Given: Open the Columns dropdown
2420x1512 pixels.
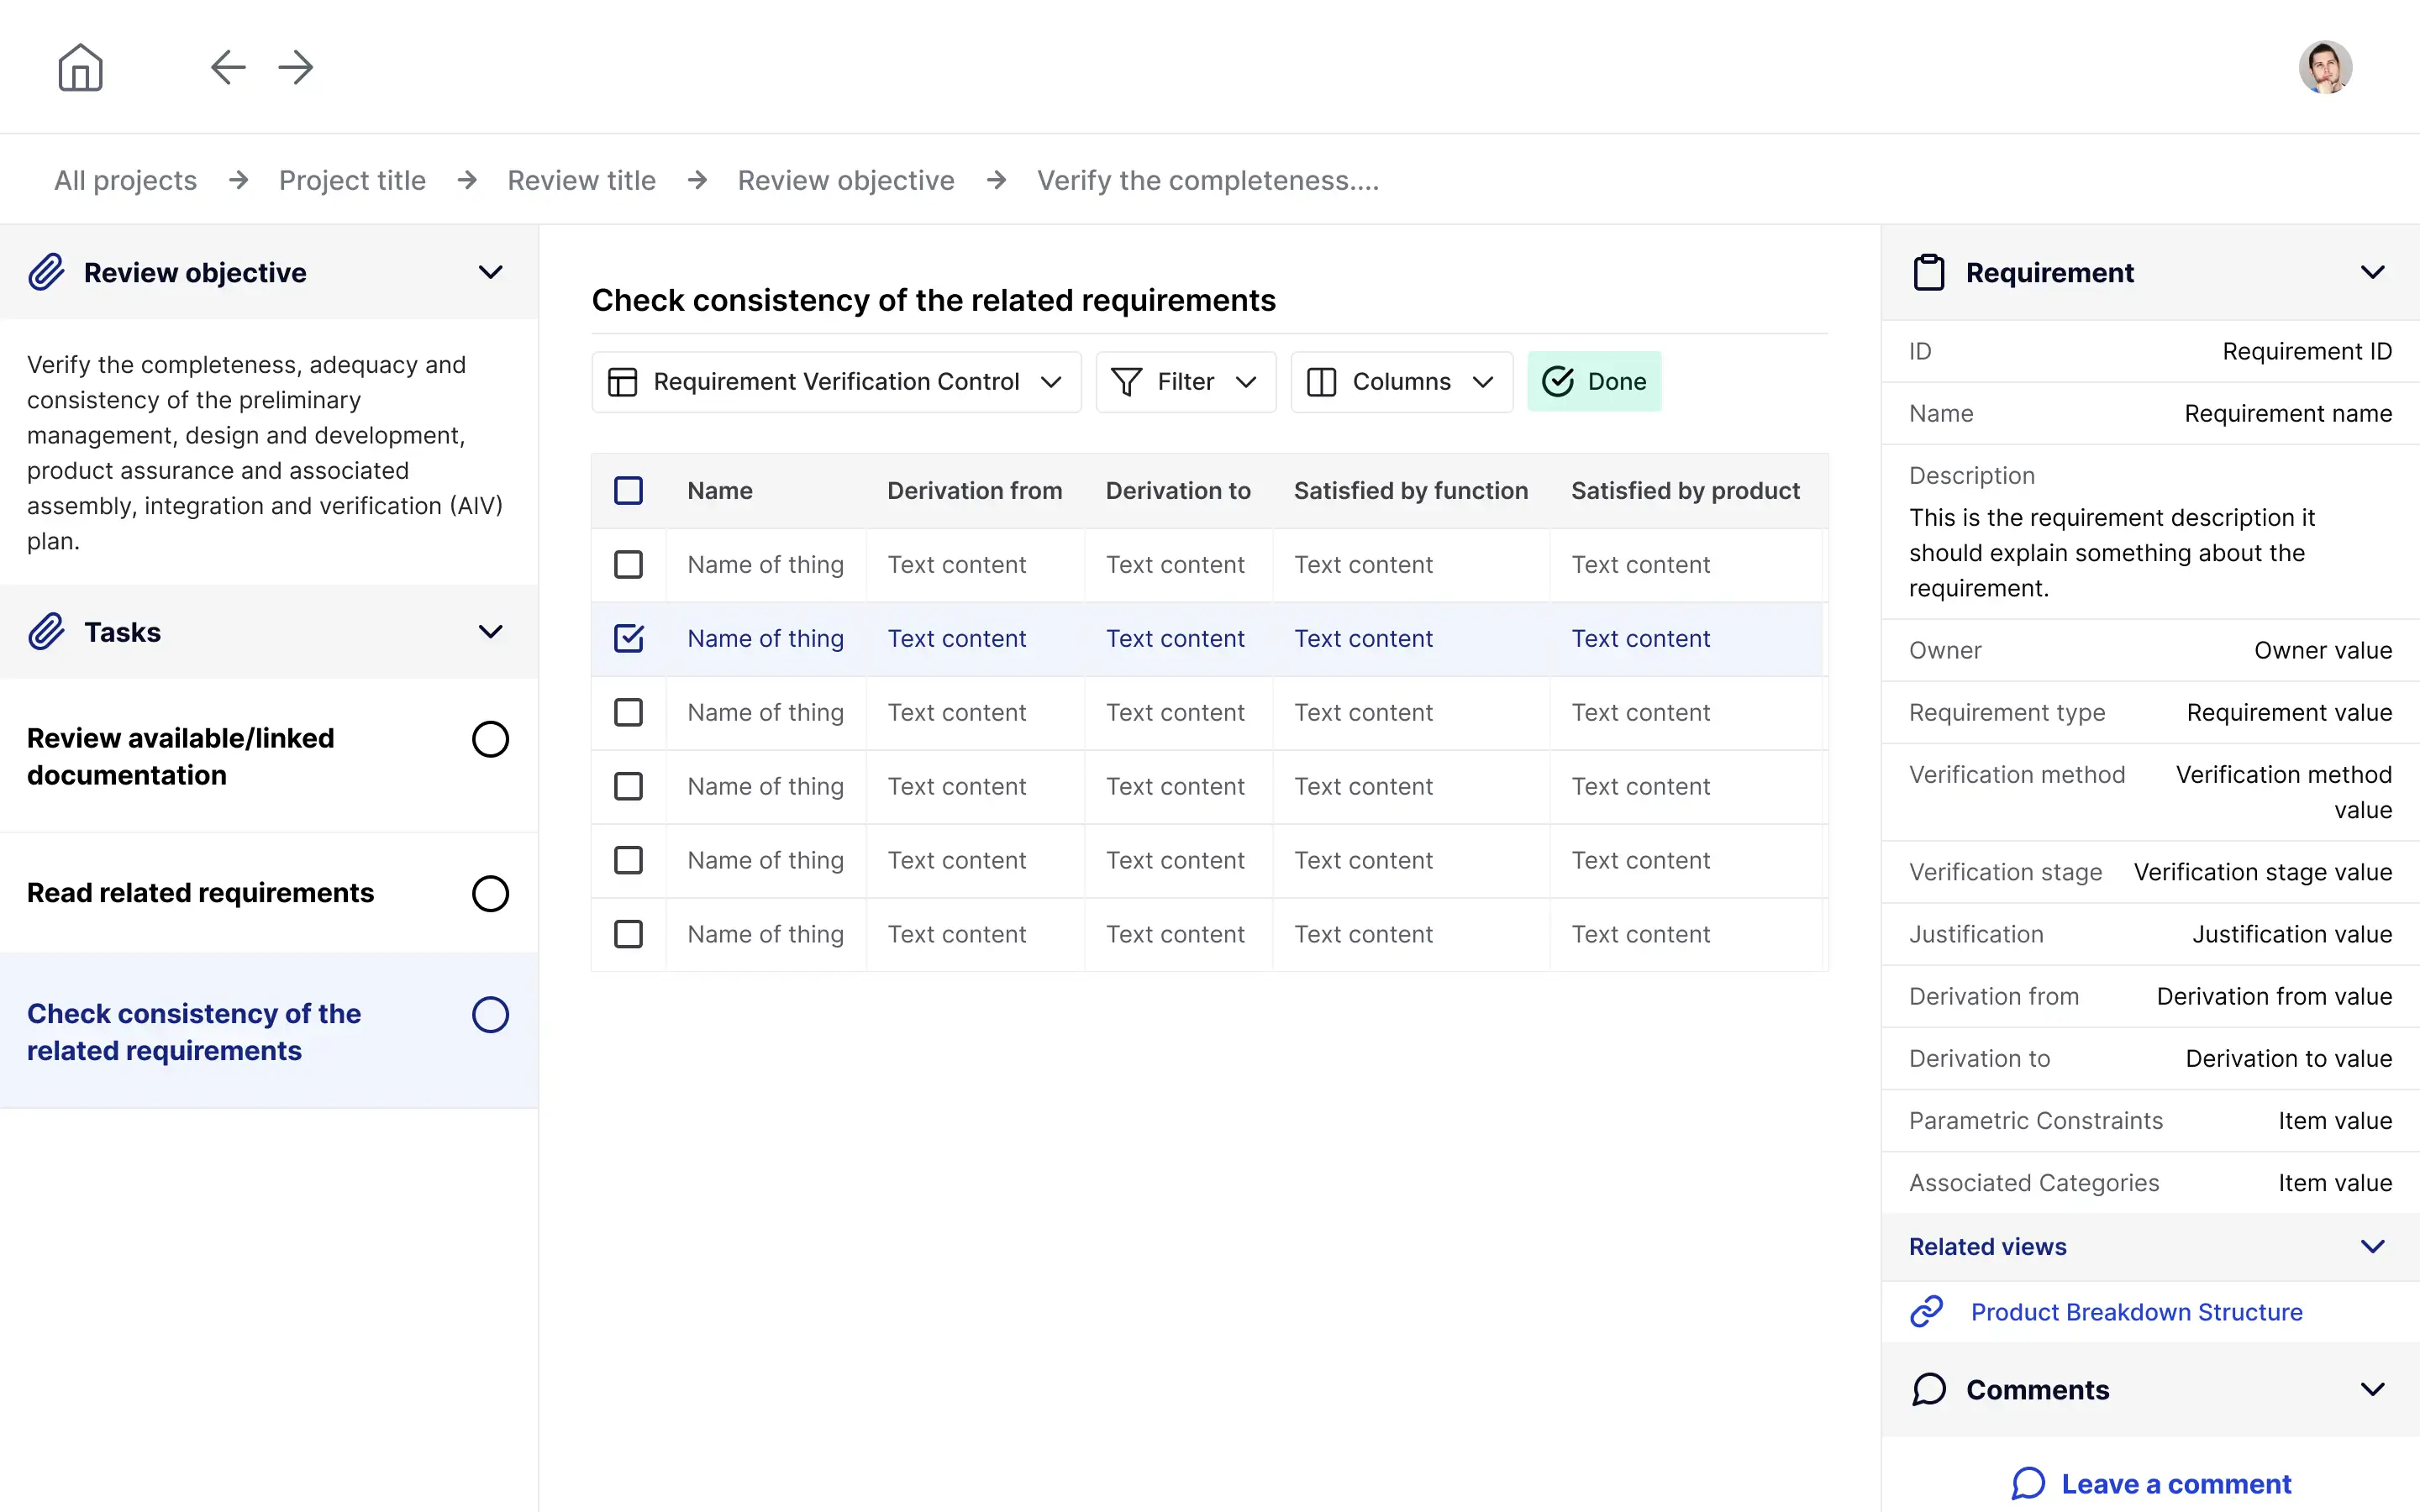Looking at the screenshot, I should pos(1401,382).
